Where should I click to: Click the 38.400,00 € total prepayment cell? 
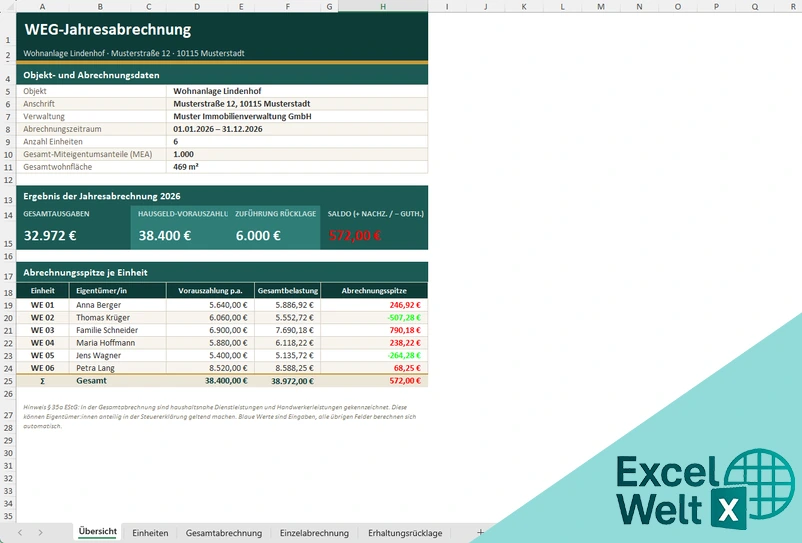(210, 381)
